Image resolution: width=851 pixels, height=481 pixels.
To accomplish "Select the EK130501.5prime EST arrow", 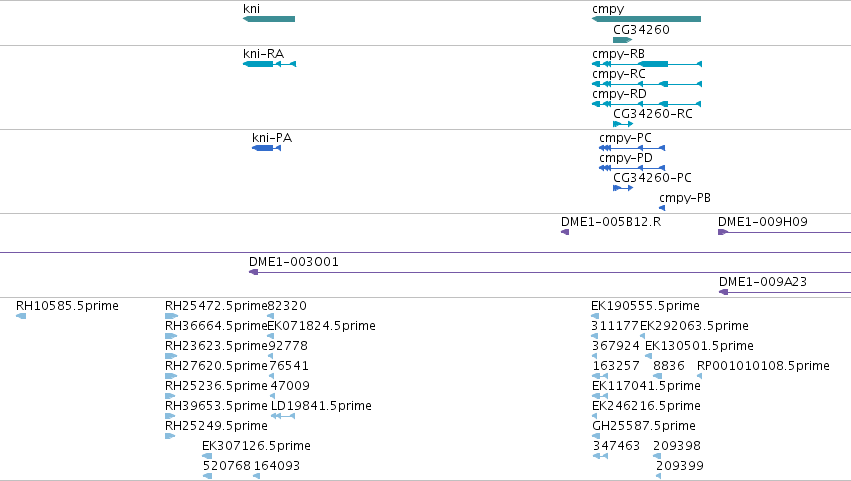I will 648,356.
